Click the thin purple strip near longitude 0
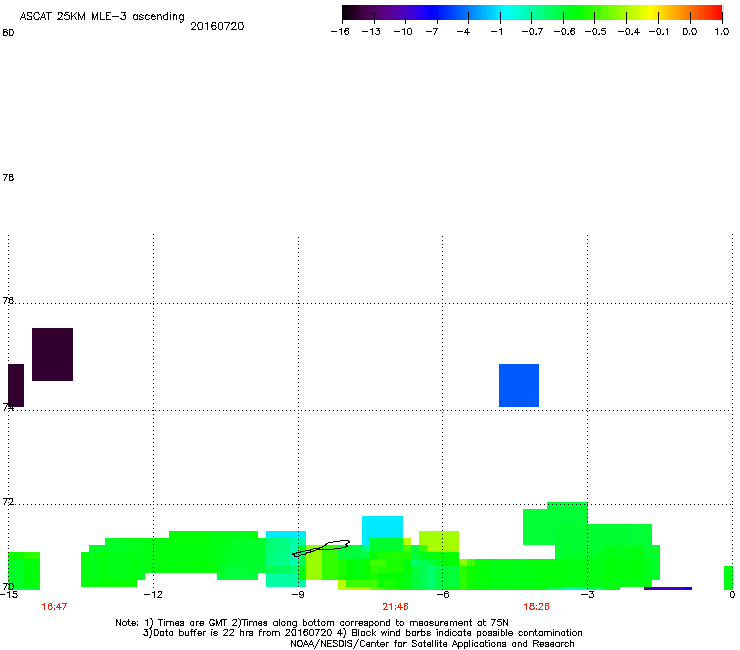The height and width of the screenshot is (650, 740). [668, 588]
